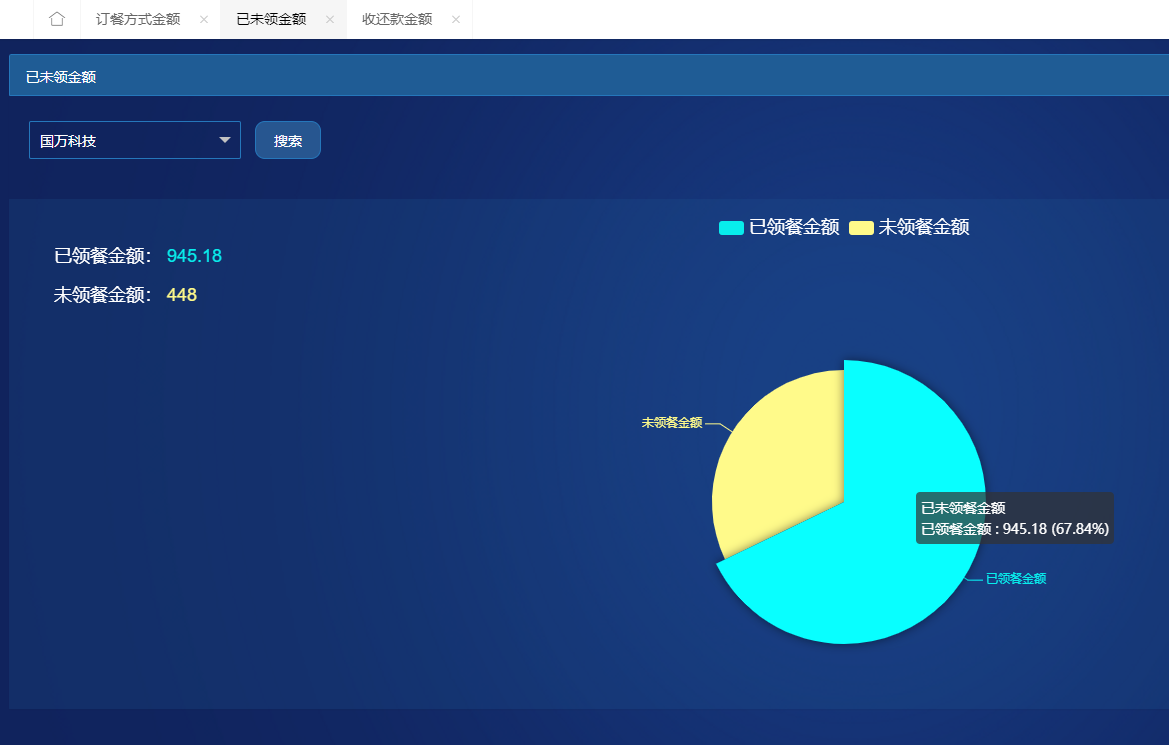
Task: Click the 已领餐金额 pie slice label
Action: [x=1016, y=579]
